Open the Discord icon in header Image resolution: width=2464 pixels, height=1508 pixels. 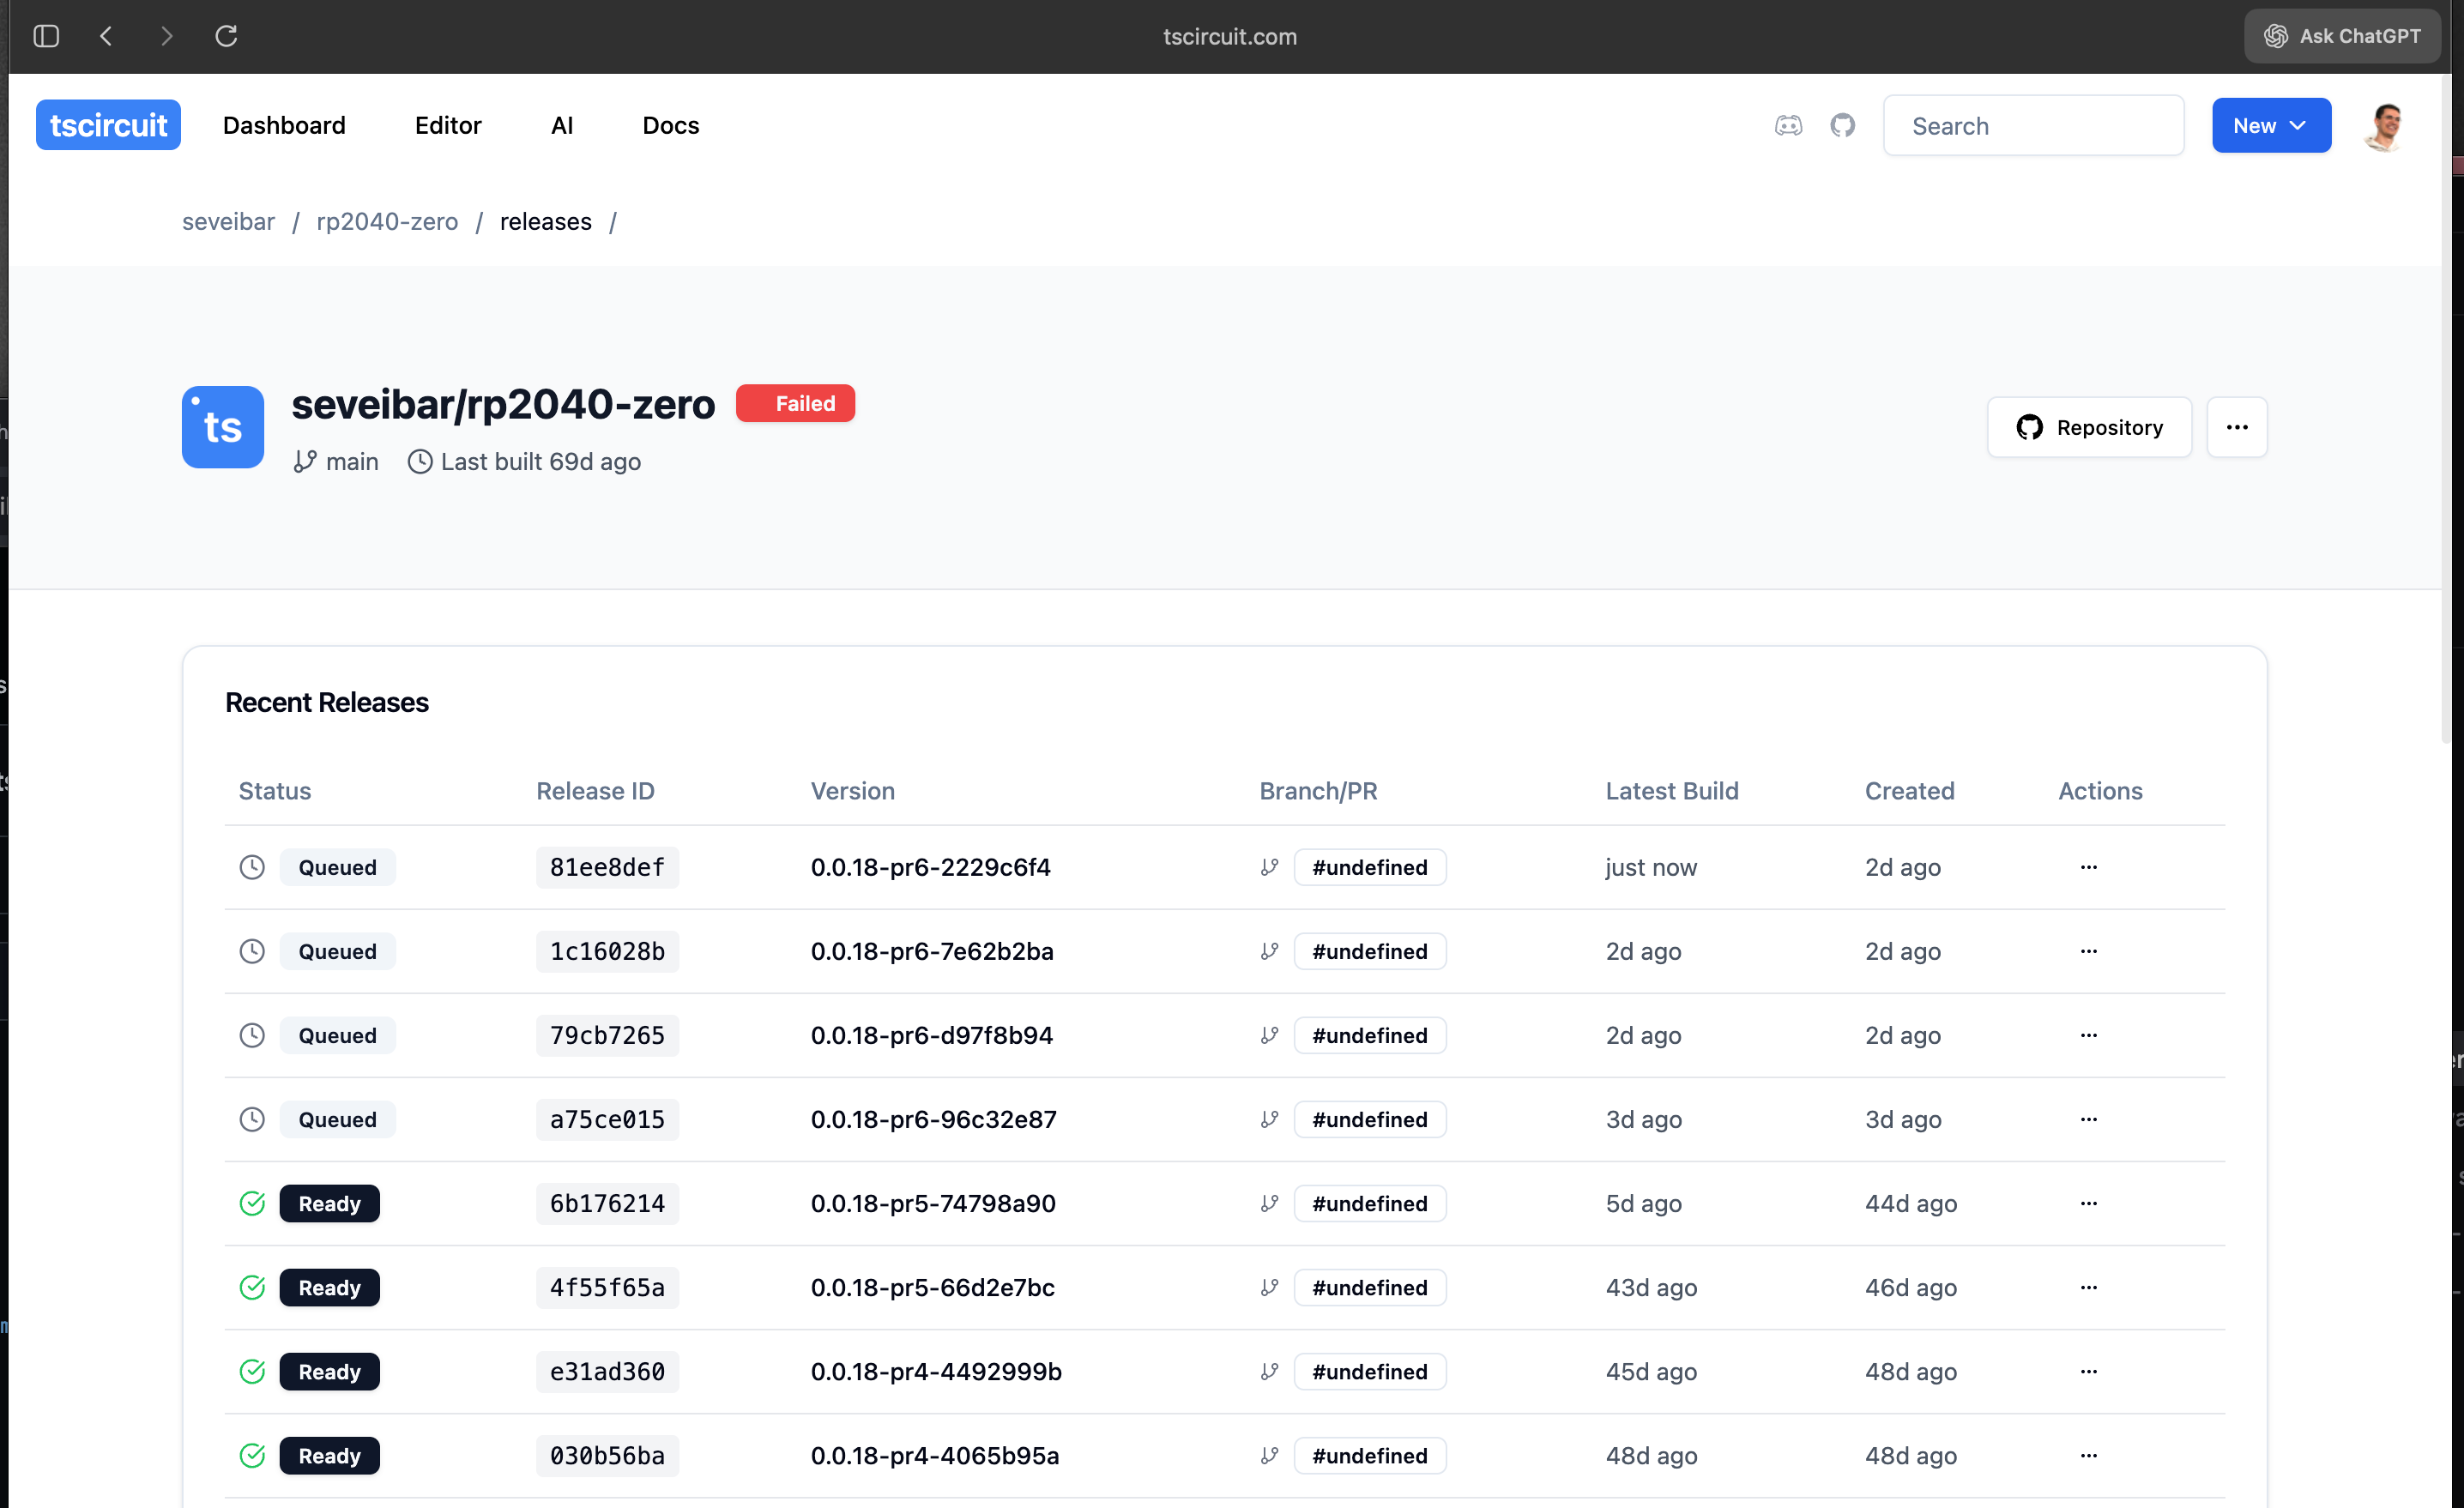point(1788,126)
